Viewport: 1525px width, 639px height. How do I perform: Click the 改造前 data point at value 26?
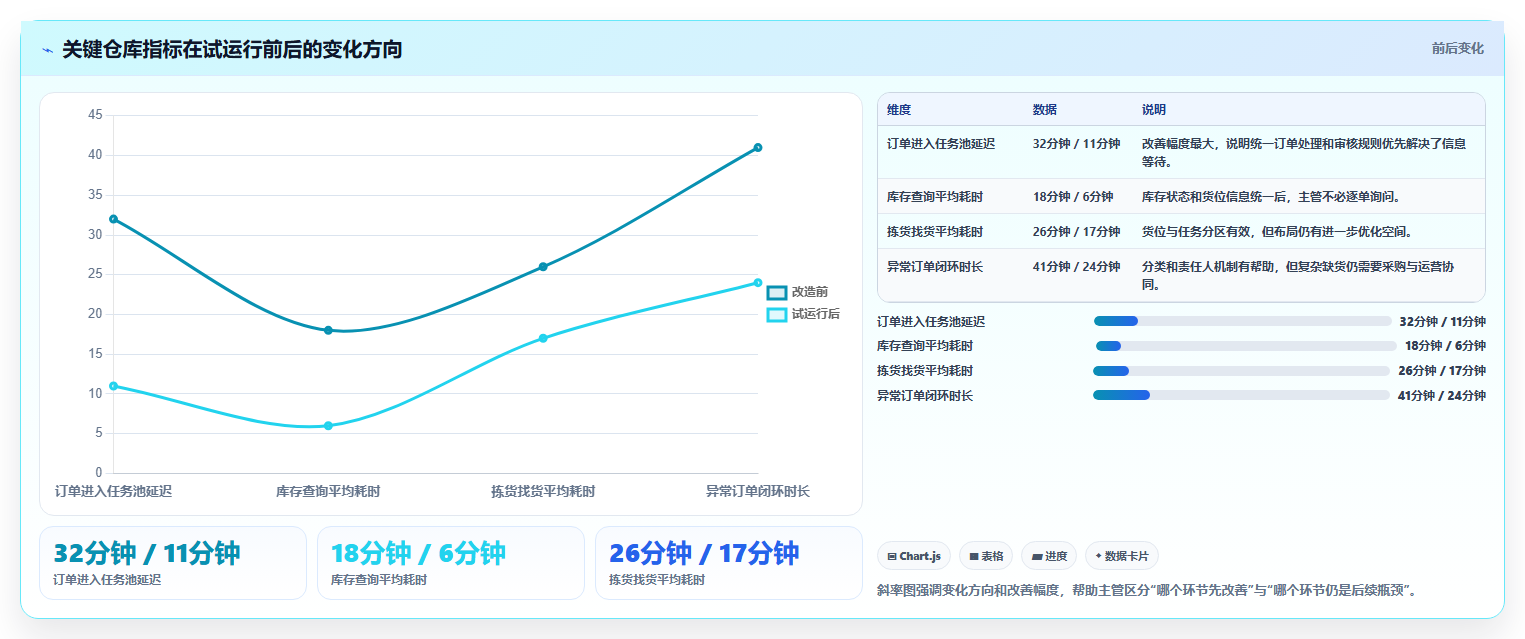click(x=543, y=267)
